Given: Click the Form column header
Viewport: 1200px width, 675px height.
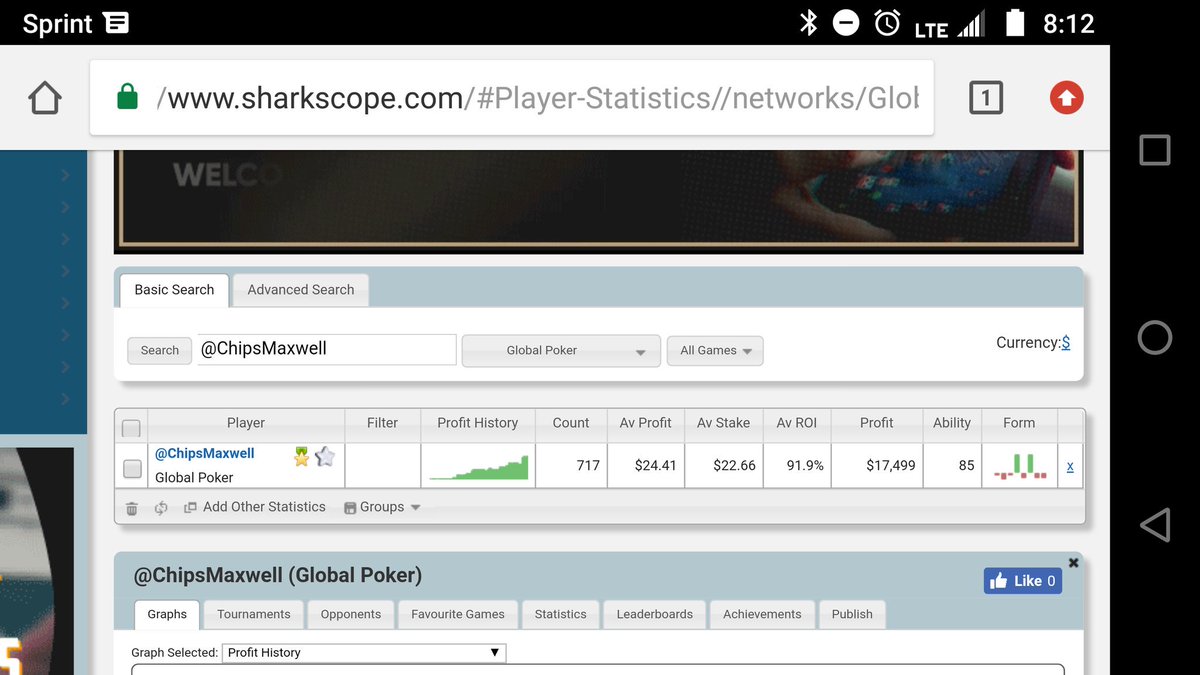Looking at the screenshot, I should (x=1019, y=423).
